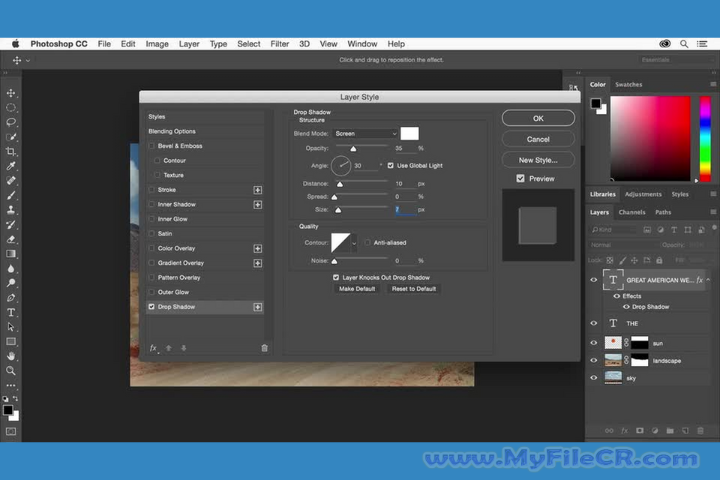
Task: Select the Zoom tool
Action: click(11, 371)
